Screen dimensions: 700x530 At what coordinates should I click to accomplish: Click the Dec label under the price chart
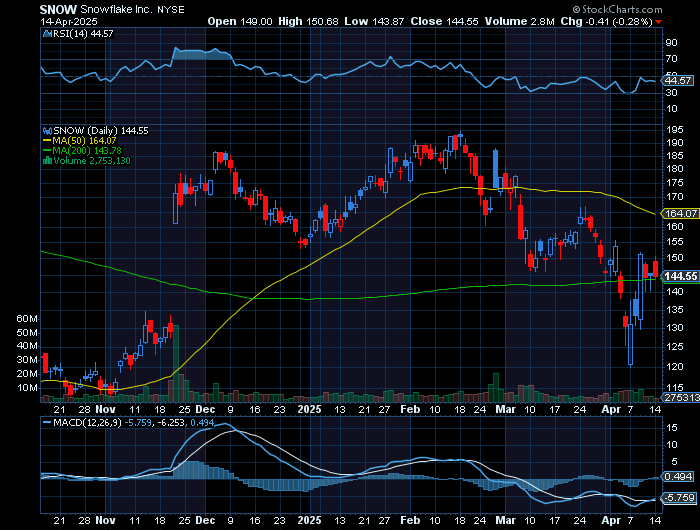point(205,409)
